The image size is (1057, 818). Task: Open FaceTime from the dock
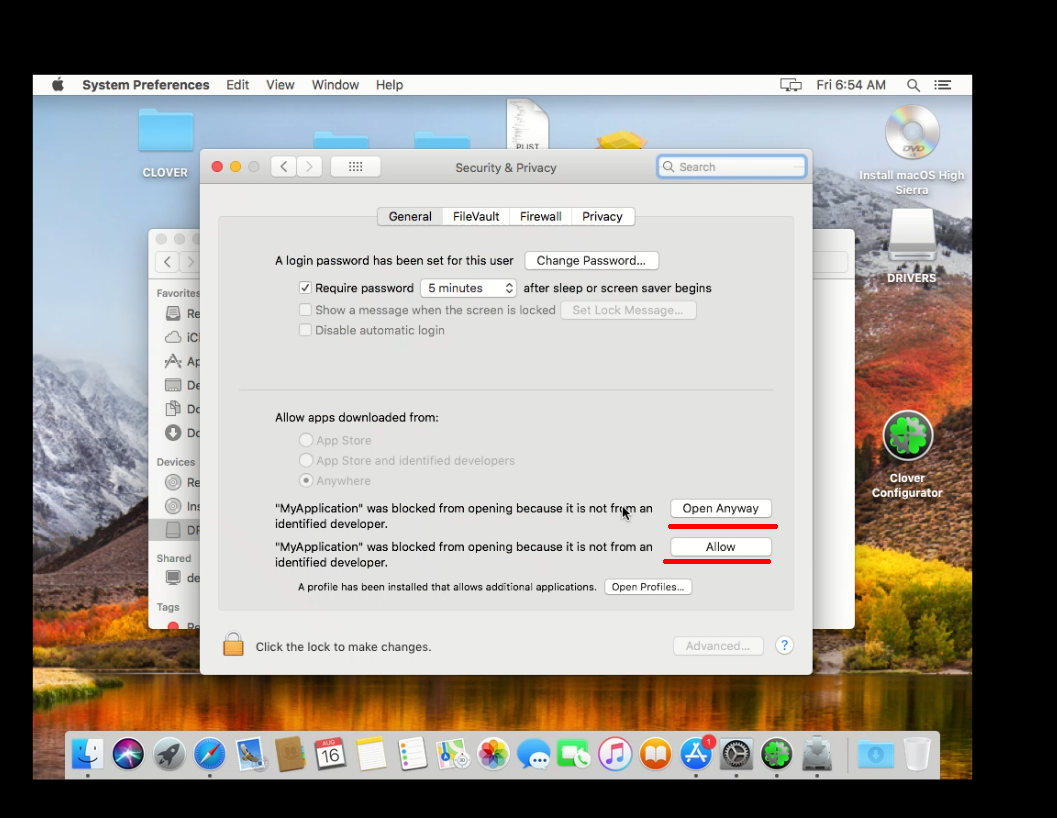(x=574, y=753)
